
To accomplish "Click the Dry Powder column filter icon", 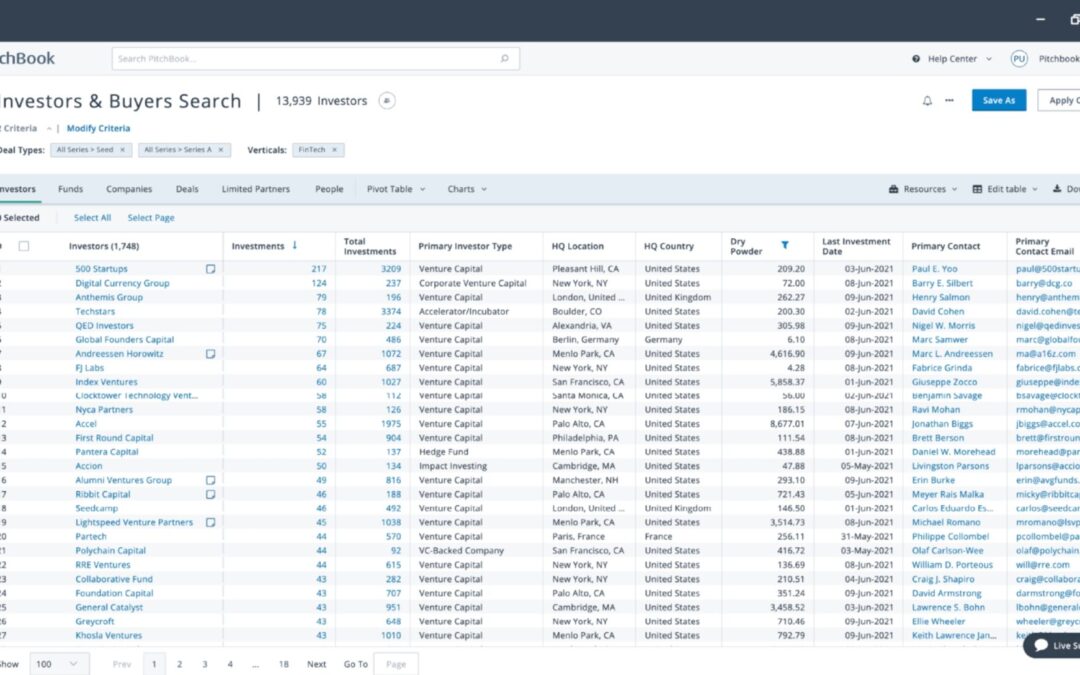I will 785,245.
